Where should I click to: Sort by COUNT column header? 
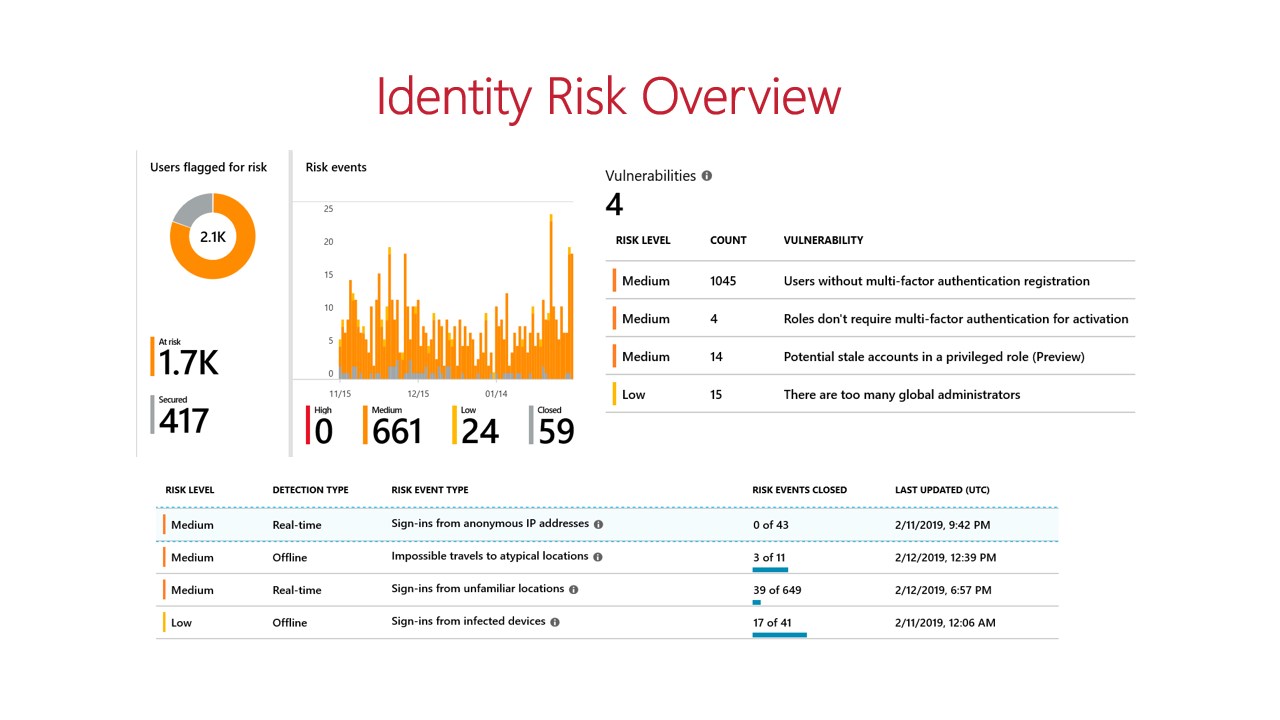click(728, 241)
